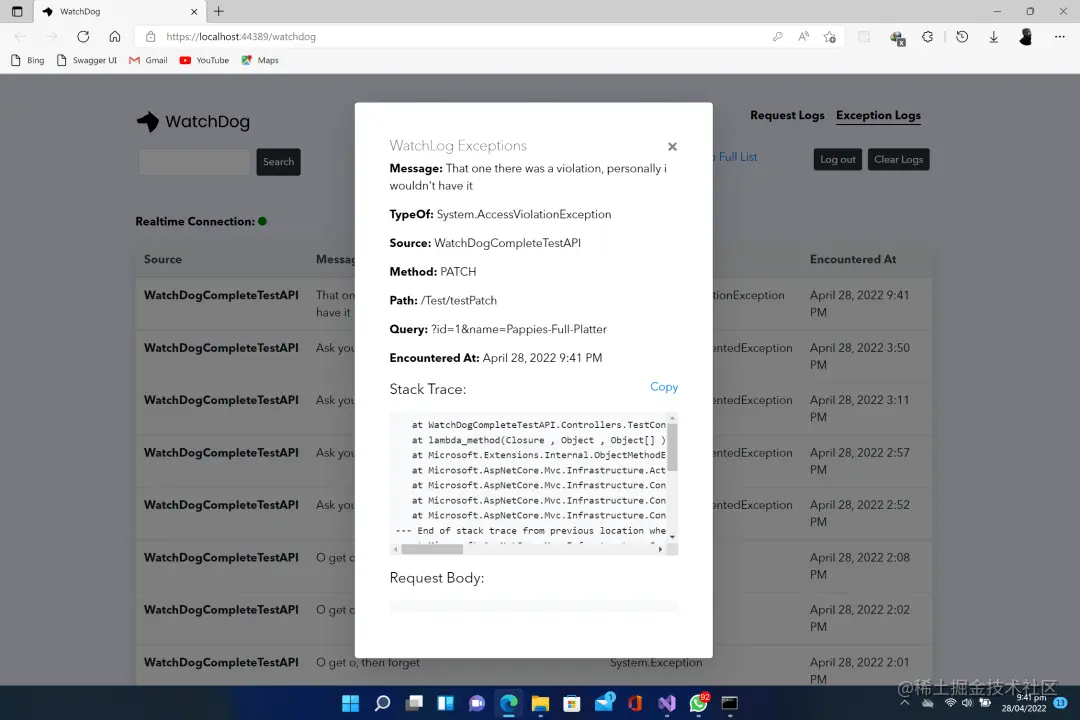1080x720 pixels.
Task: Click the stack trace scroll-left arrow
Action: (395, 549)
